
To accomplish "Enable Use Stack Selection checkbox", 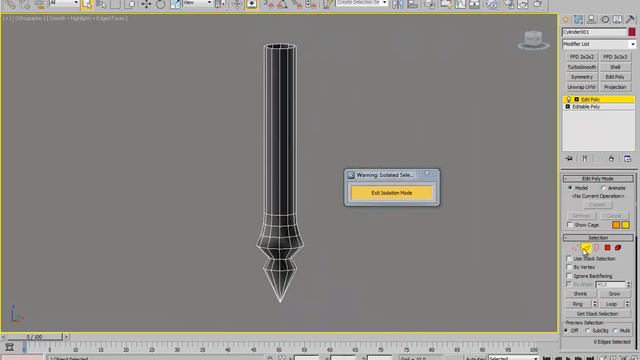I will (569, 258).
